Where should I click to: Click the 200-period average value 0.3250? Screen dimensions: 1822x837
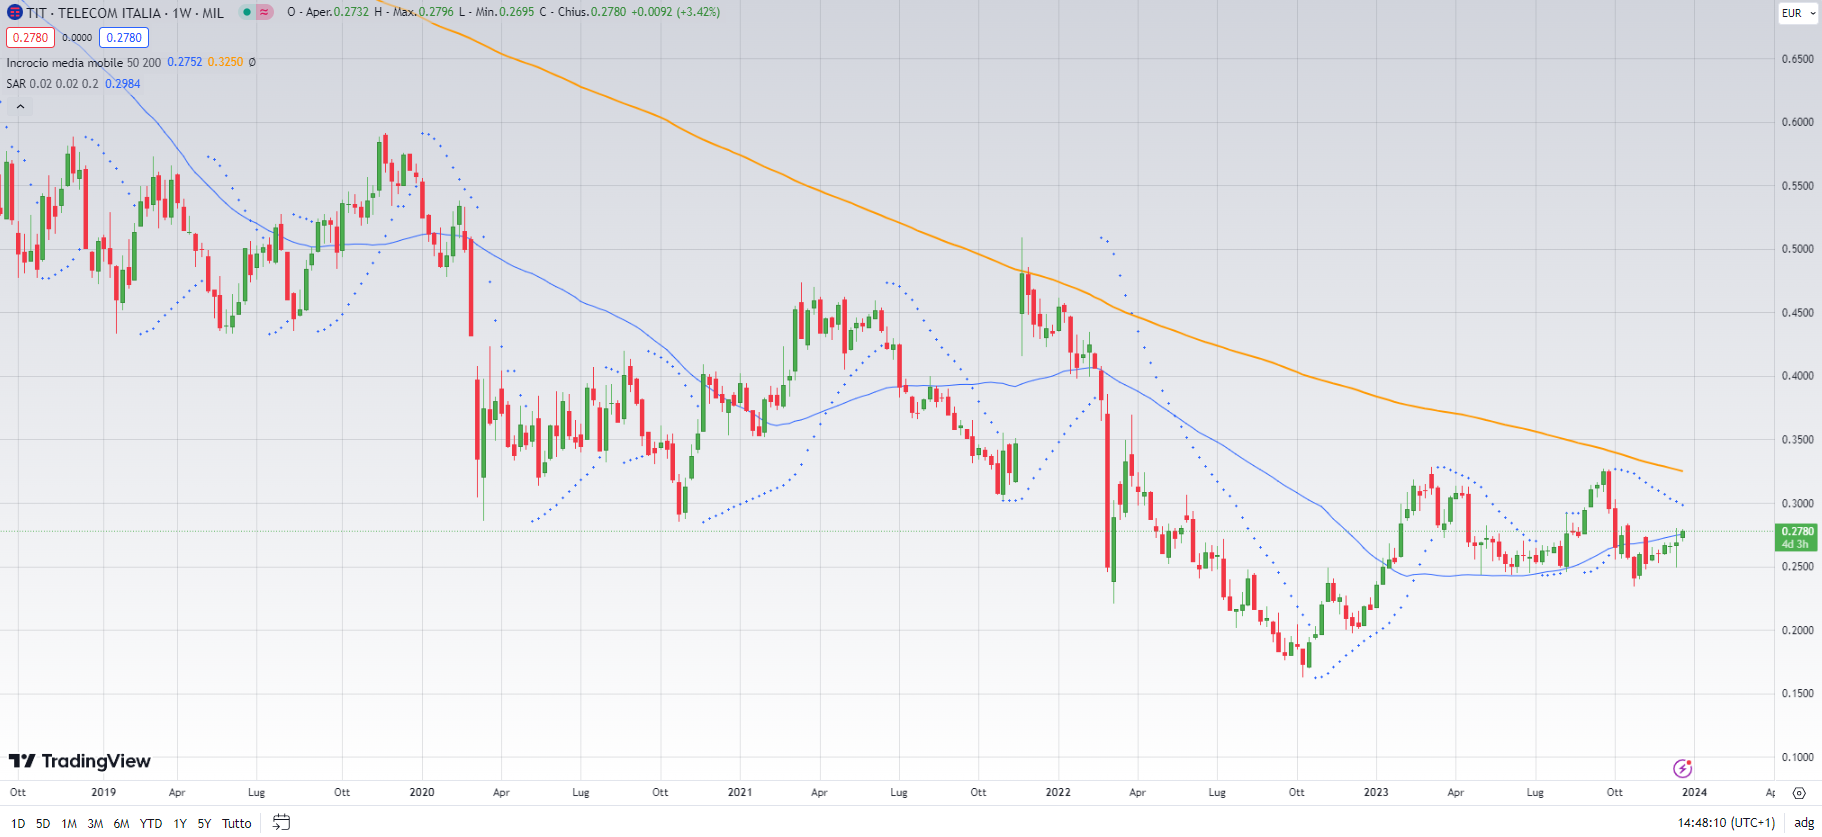225,62
